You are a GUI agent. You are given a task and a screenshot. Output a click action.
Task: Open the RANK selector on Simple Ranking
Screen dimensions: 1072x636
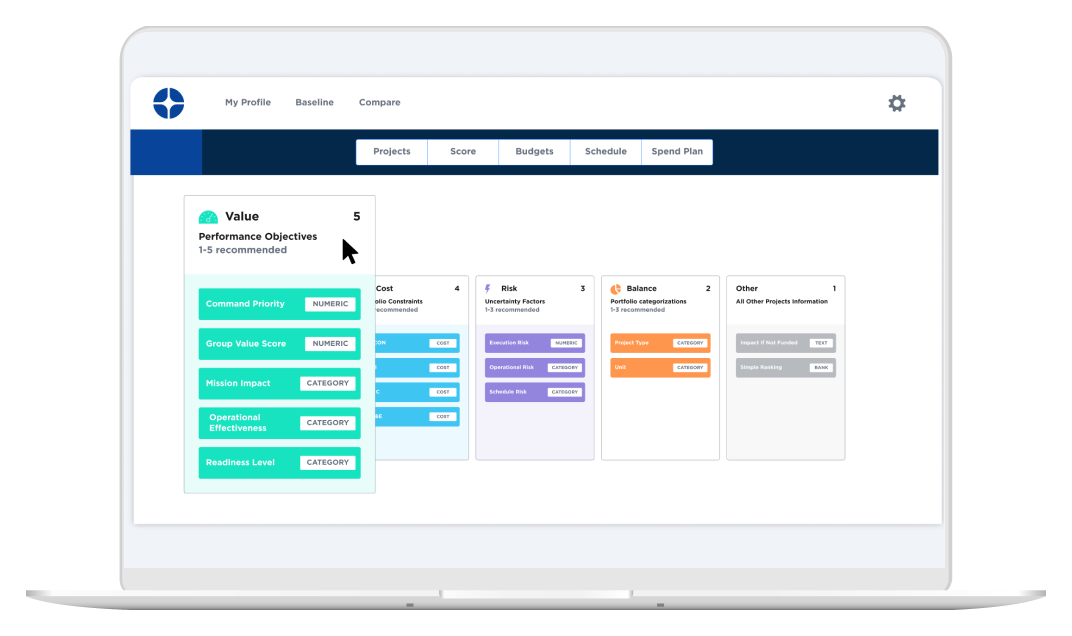pos(822,367)
